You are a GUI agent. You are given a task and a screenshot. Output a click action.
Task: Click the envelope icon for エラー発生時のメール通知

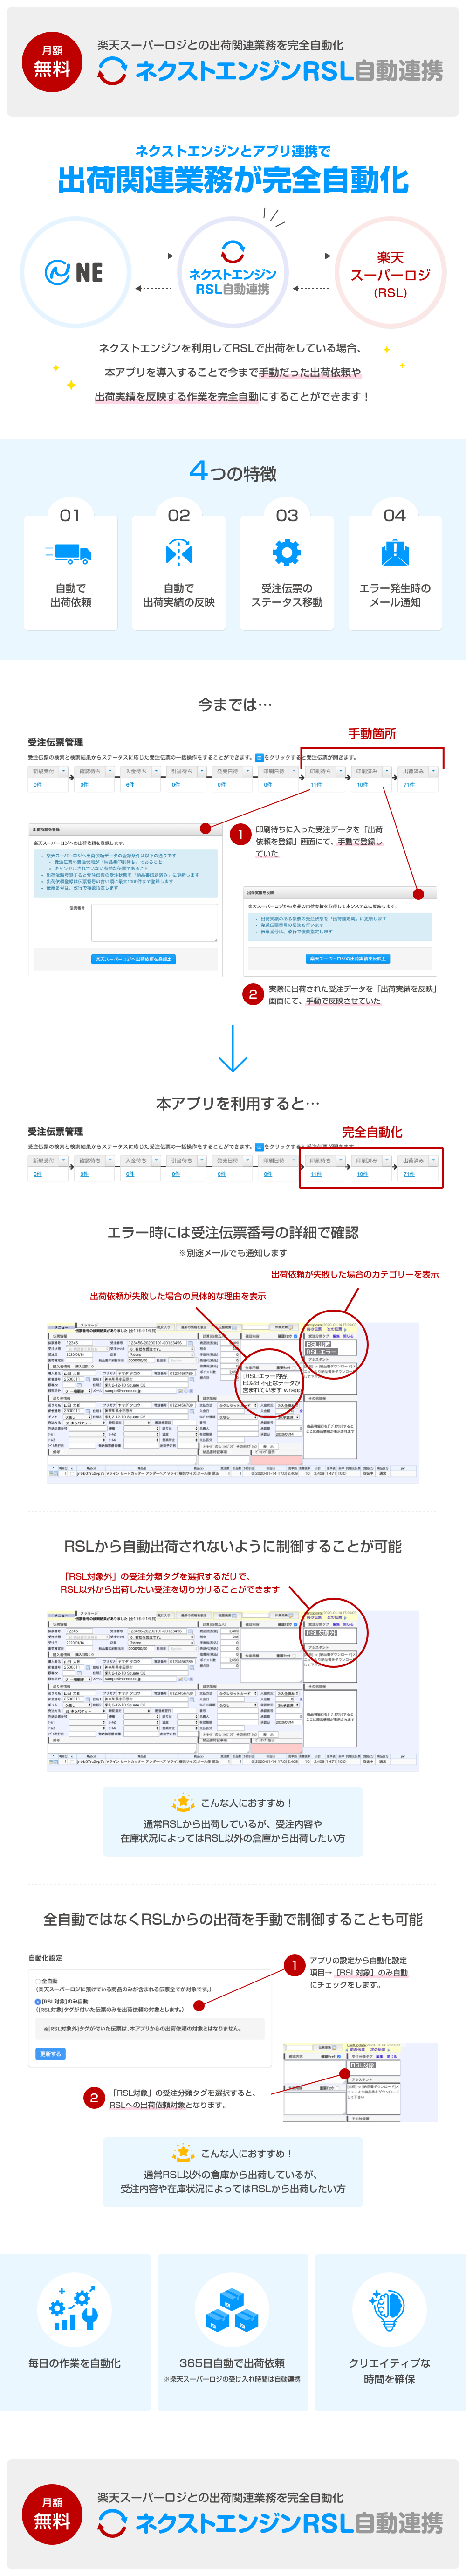395,552
